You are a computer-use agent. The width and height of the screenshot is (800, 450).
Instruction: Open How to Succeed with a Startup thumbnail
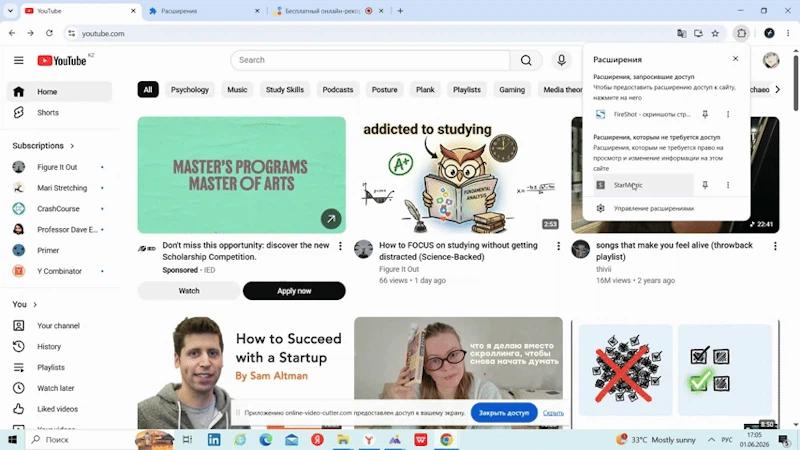tap(241, 372)
